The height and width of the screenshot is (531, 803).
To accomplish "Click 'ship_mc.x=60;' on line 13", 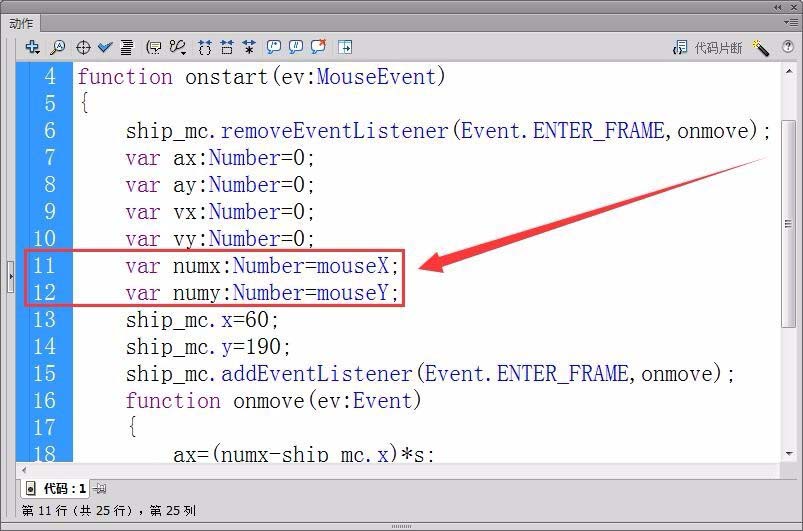I will [202, 321].
